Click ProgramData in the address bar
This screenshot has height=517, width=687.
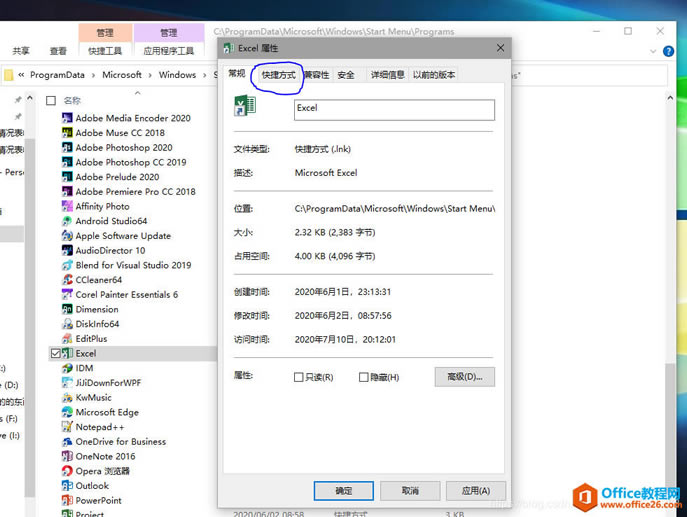[x=57, y=75]
